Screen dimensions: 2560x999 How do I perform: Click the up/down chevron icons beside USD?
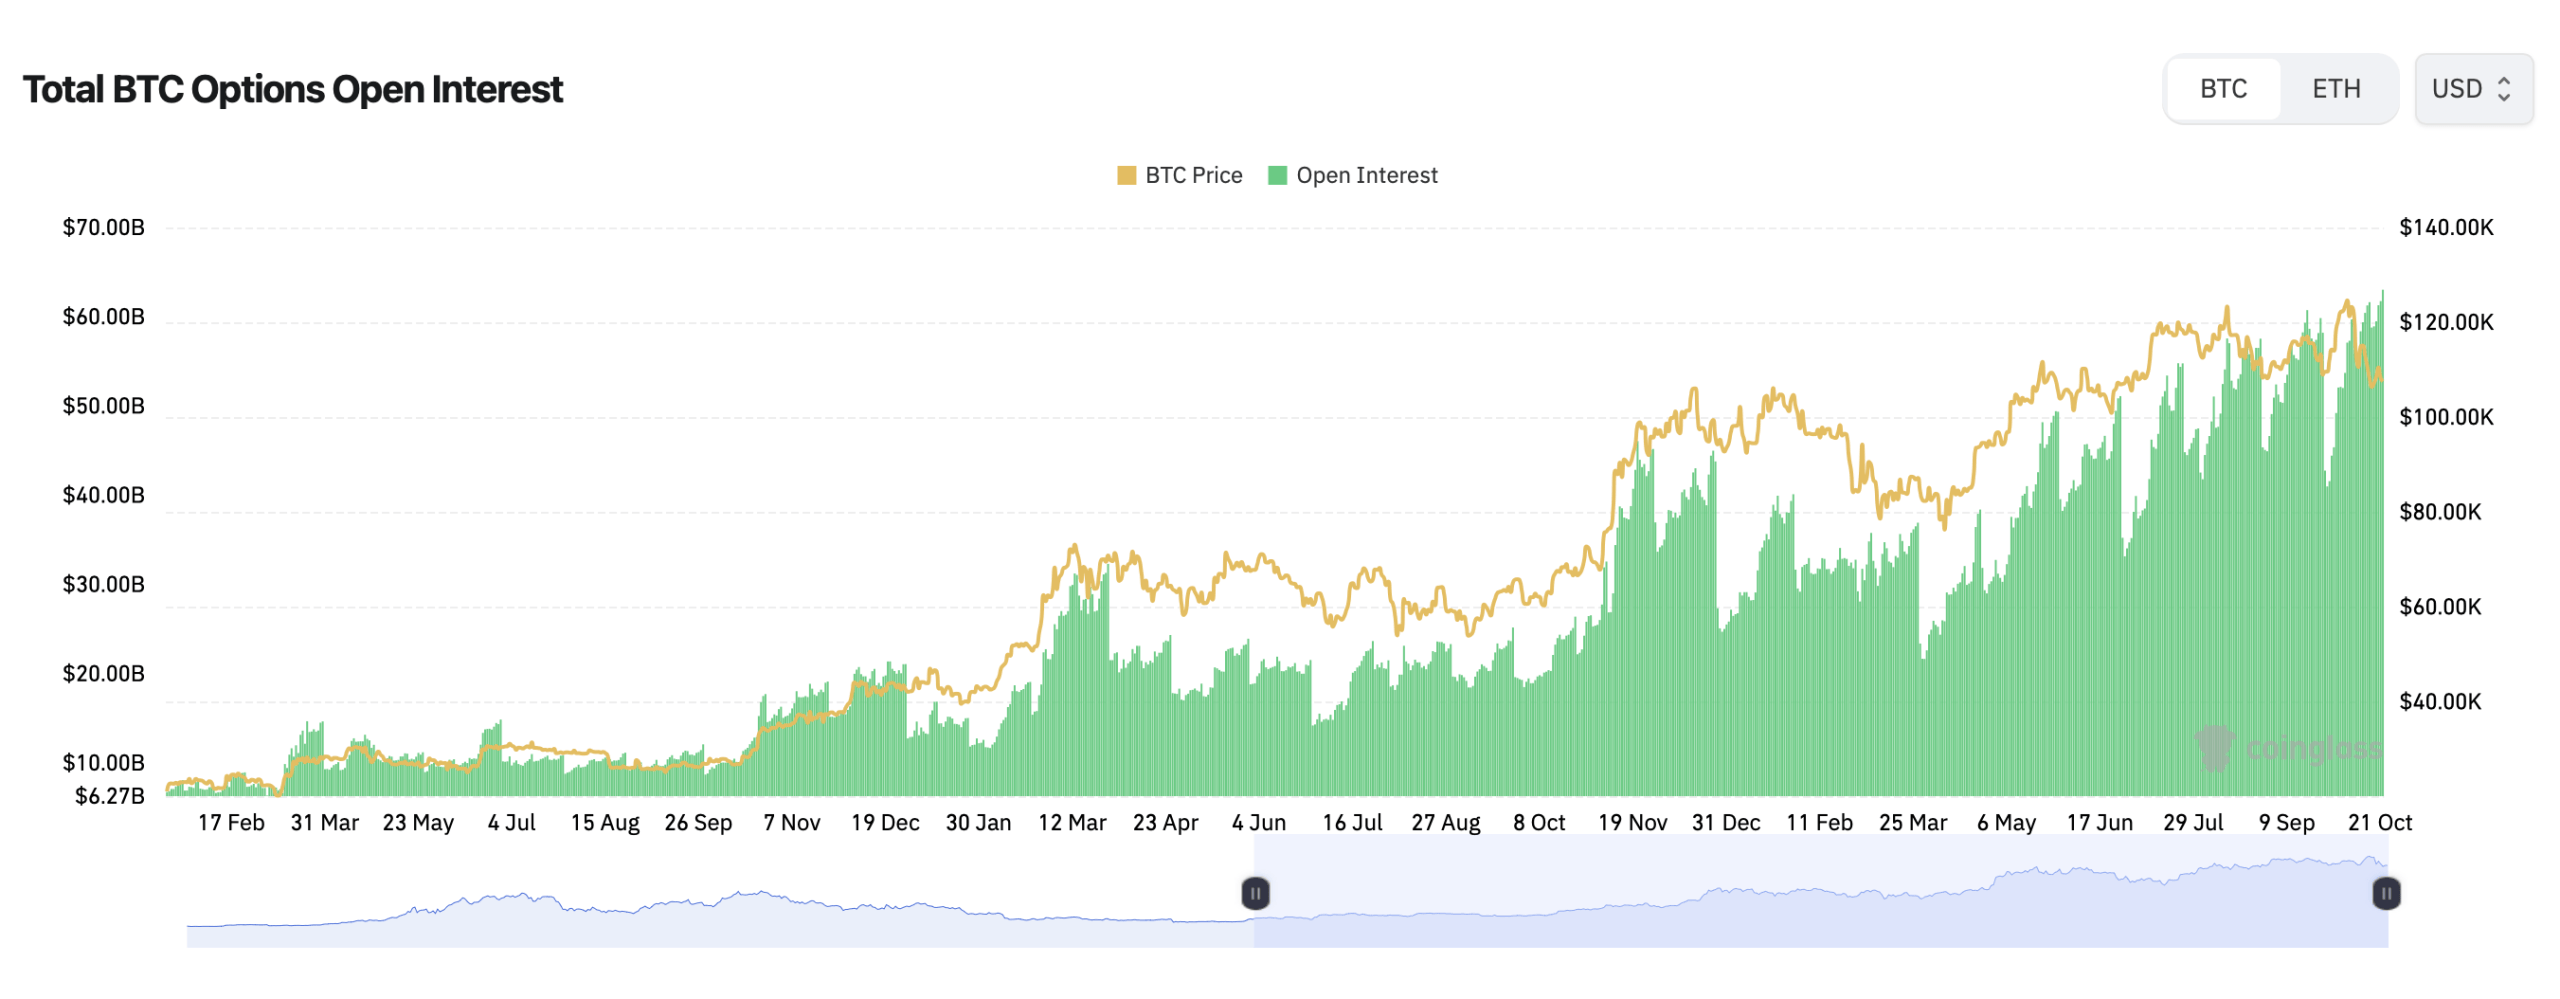point(2504,89)
